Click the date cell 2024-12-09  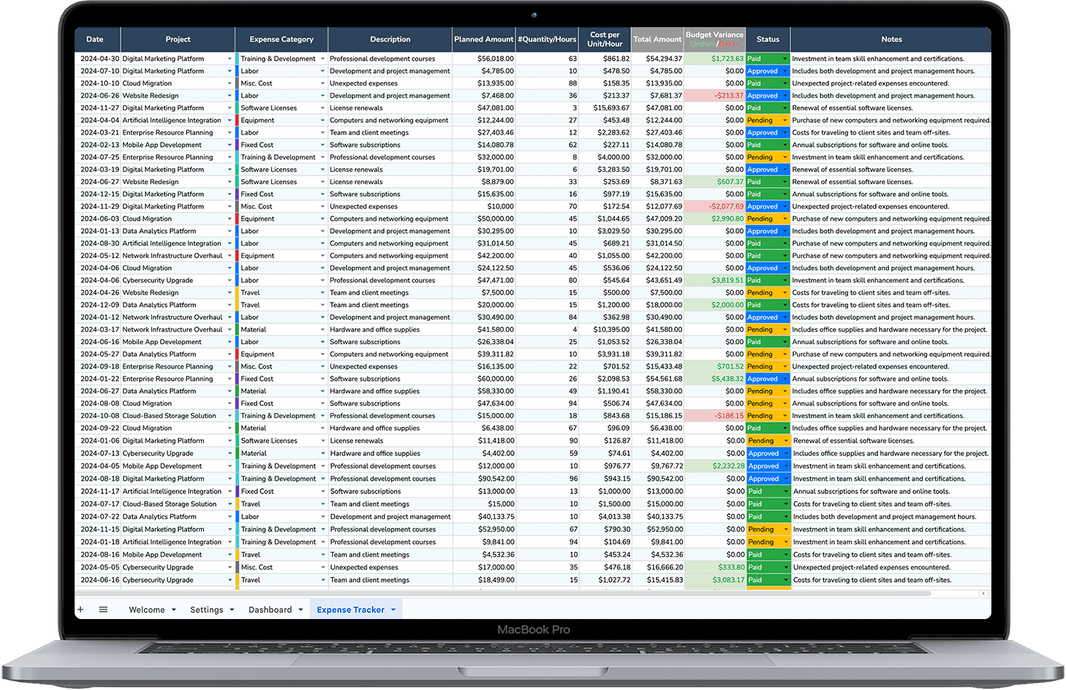(x=98, y=305)
